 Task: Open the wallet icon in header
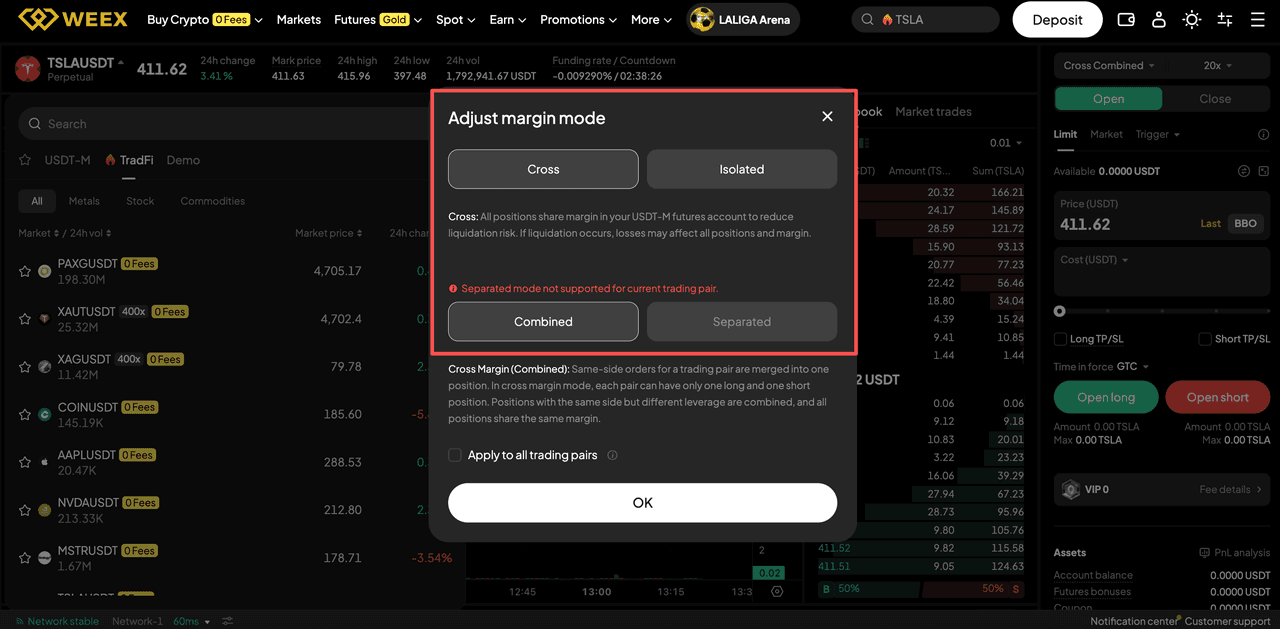click(x=1125, y=19)
